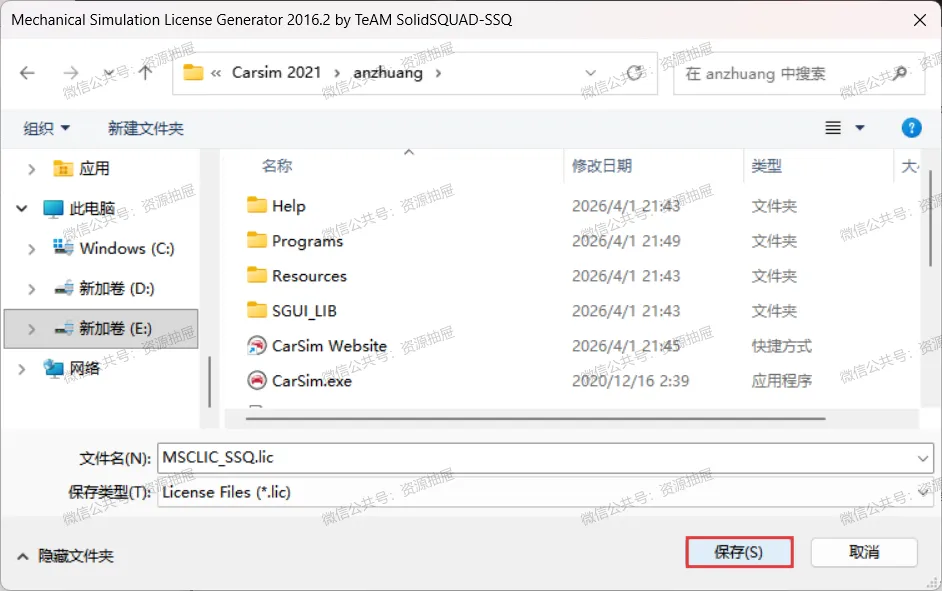Select 此电脑 in the navigation pane

79,208
